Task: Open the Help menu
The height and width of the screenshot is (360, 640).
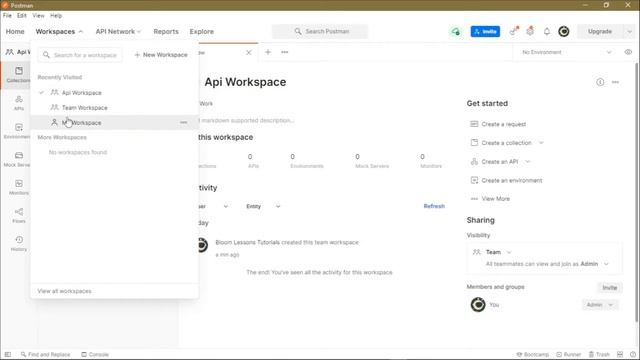Action: click(x=56, y=16)
